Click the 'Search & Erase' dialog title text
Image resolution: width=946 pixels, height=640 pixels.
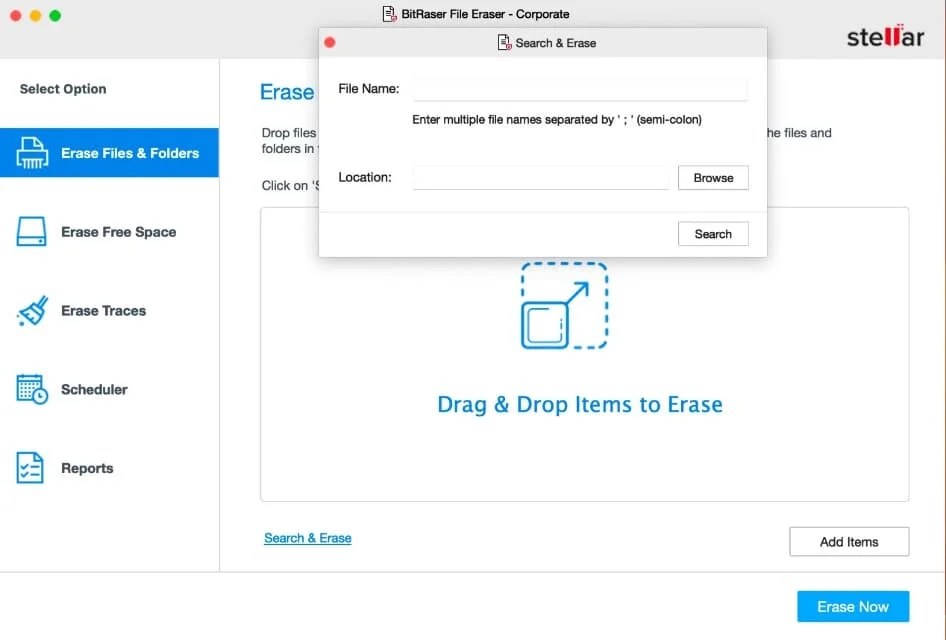tap(556, 43)
